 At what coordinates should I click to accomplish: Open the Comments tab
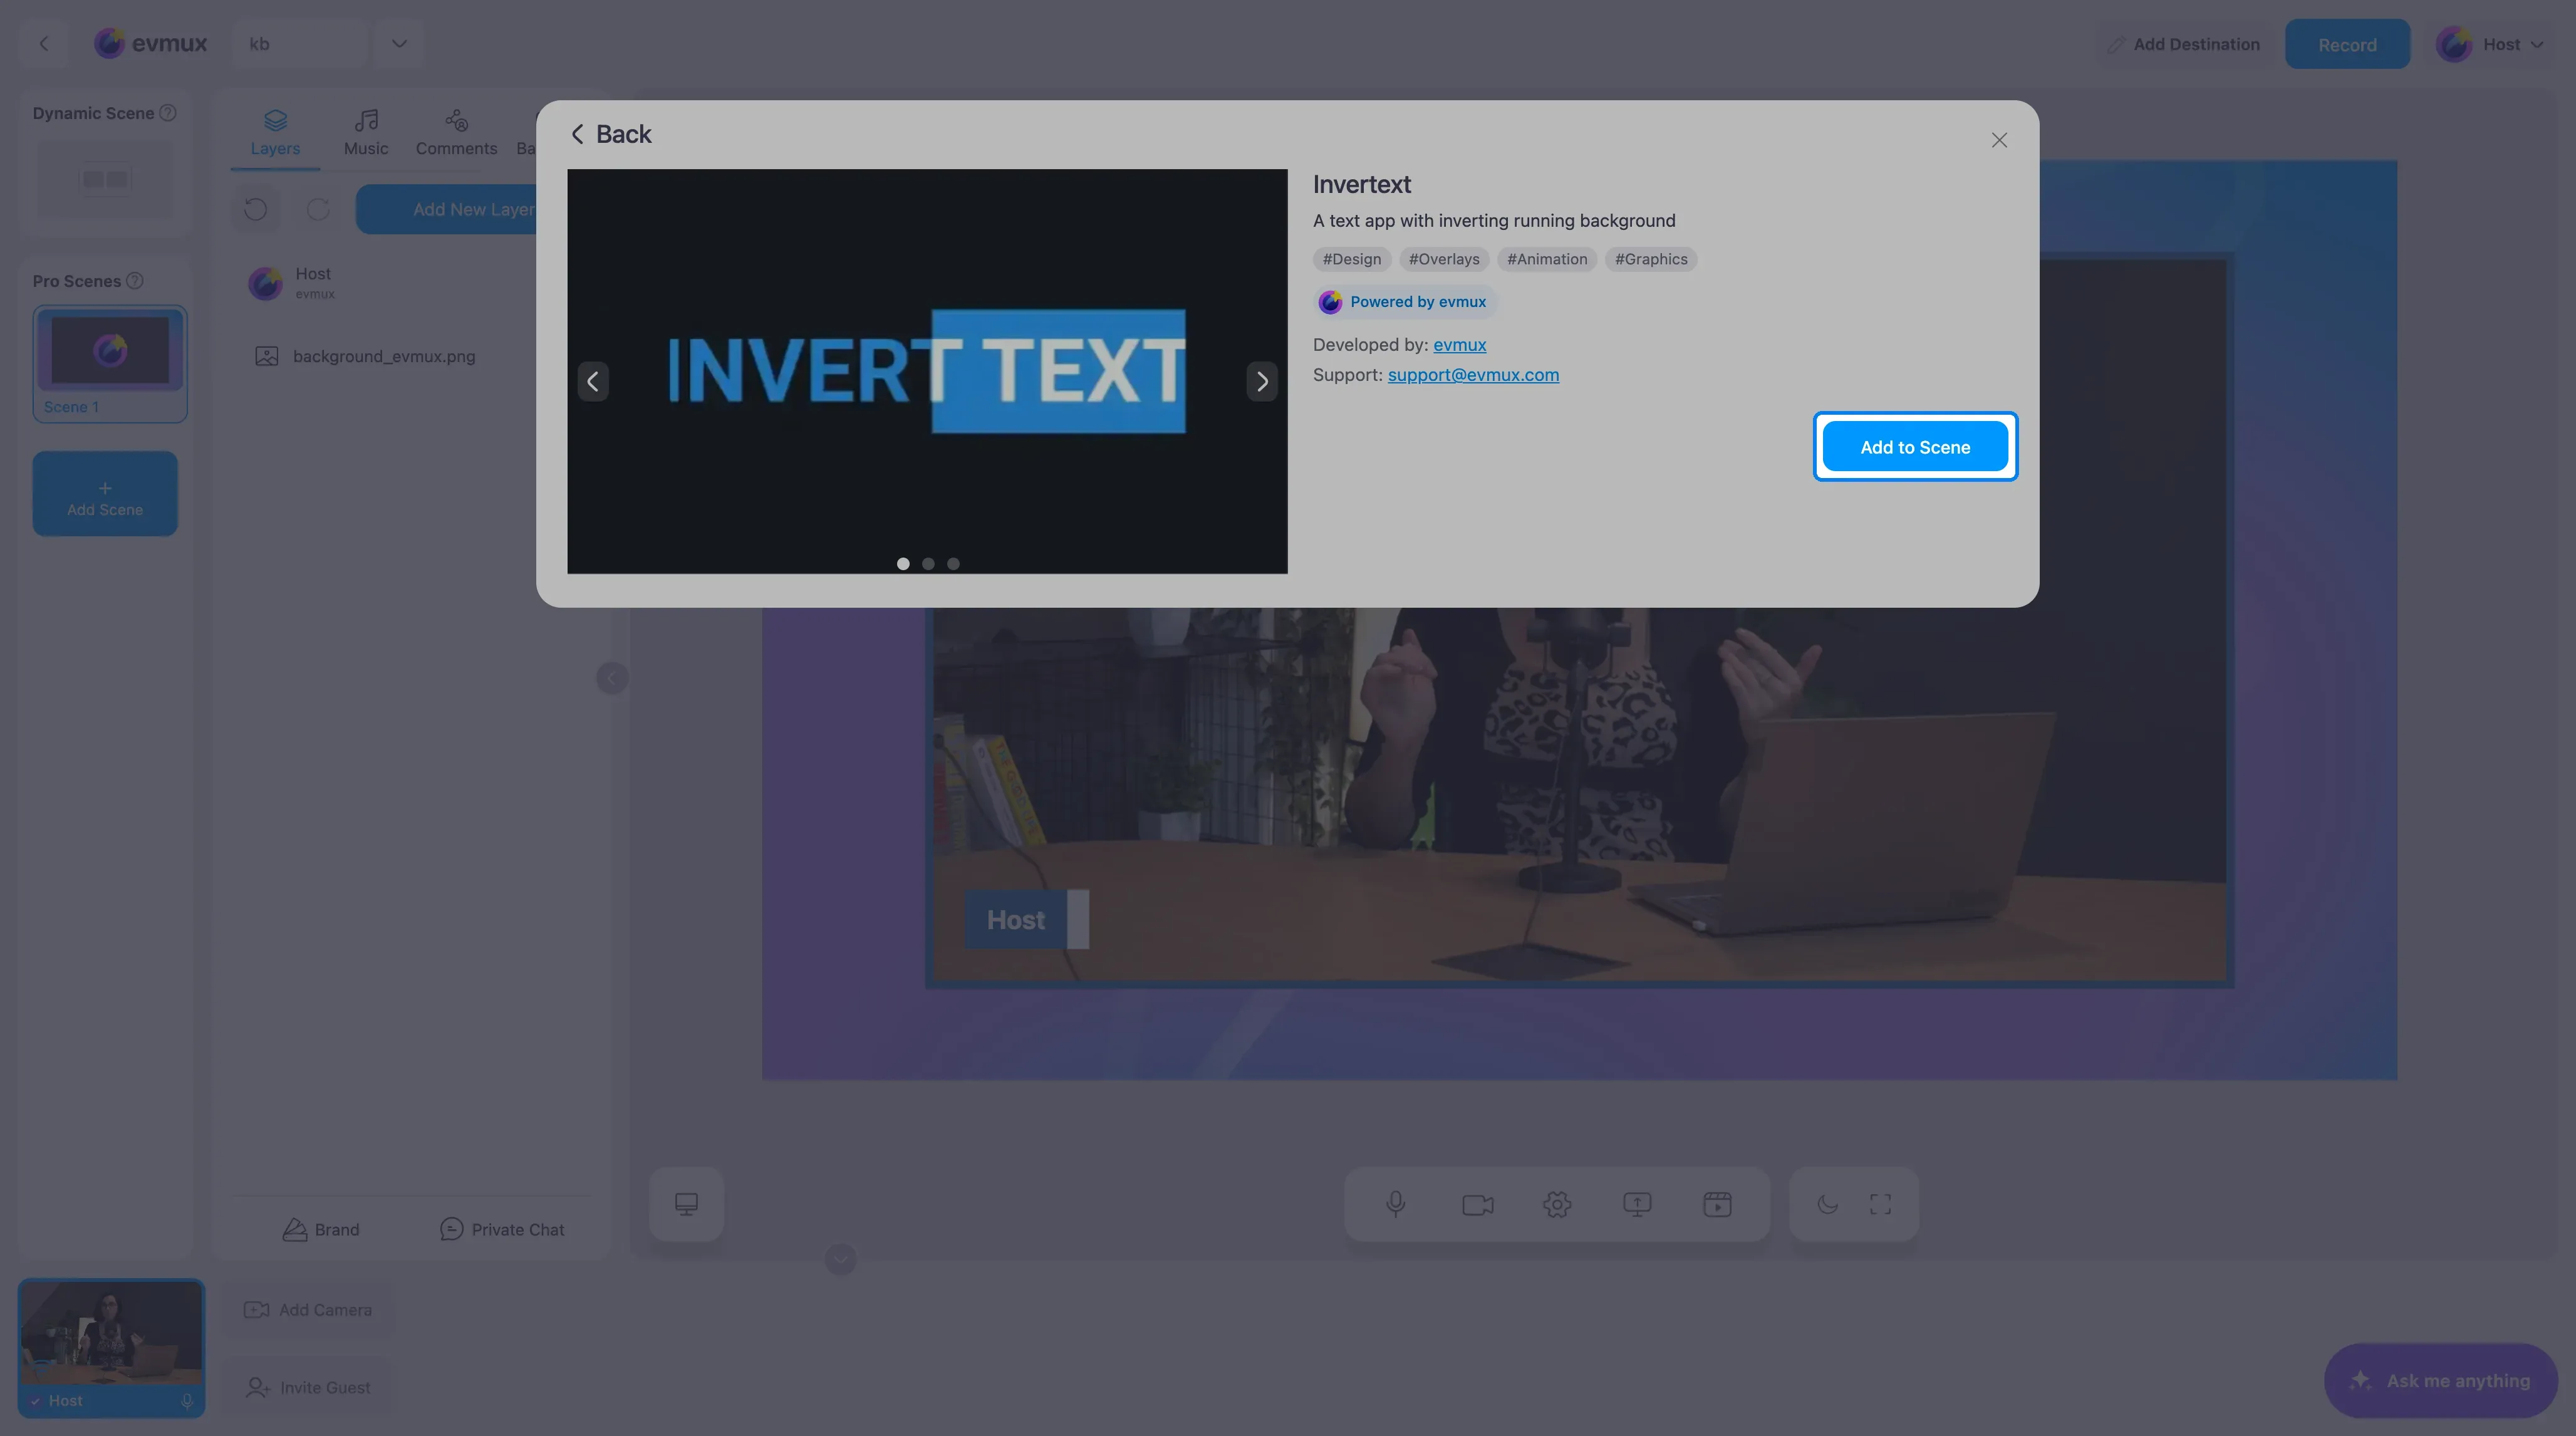pos(456,133)
